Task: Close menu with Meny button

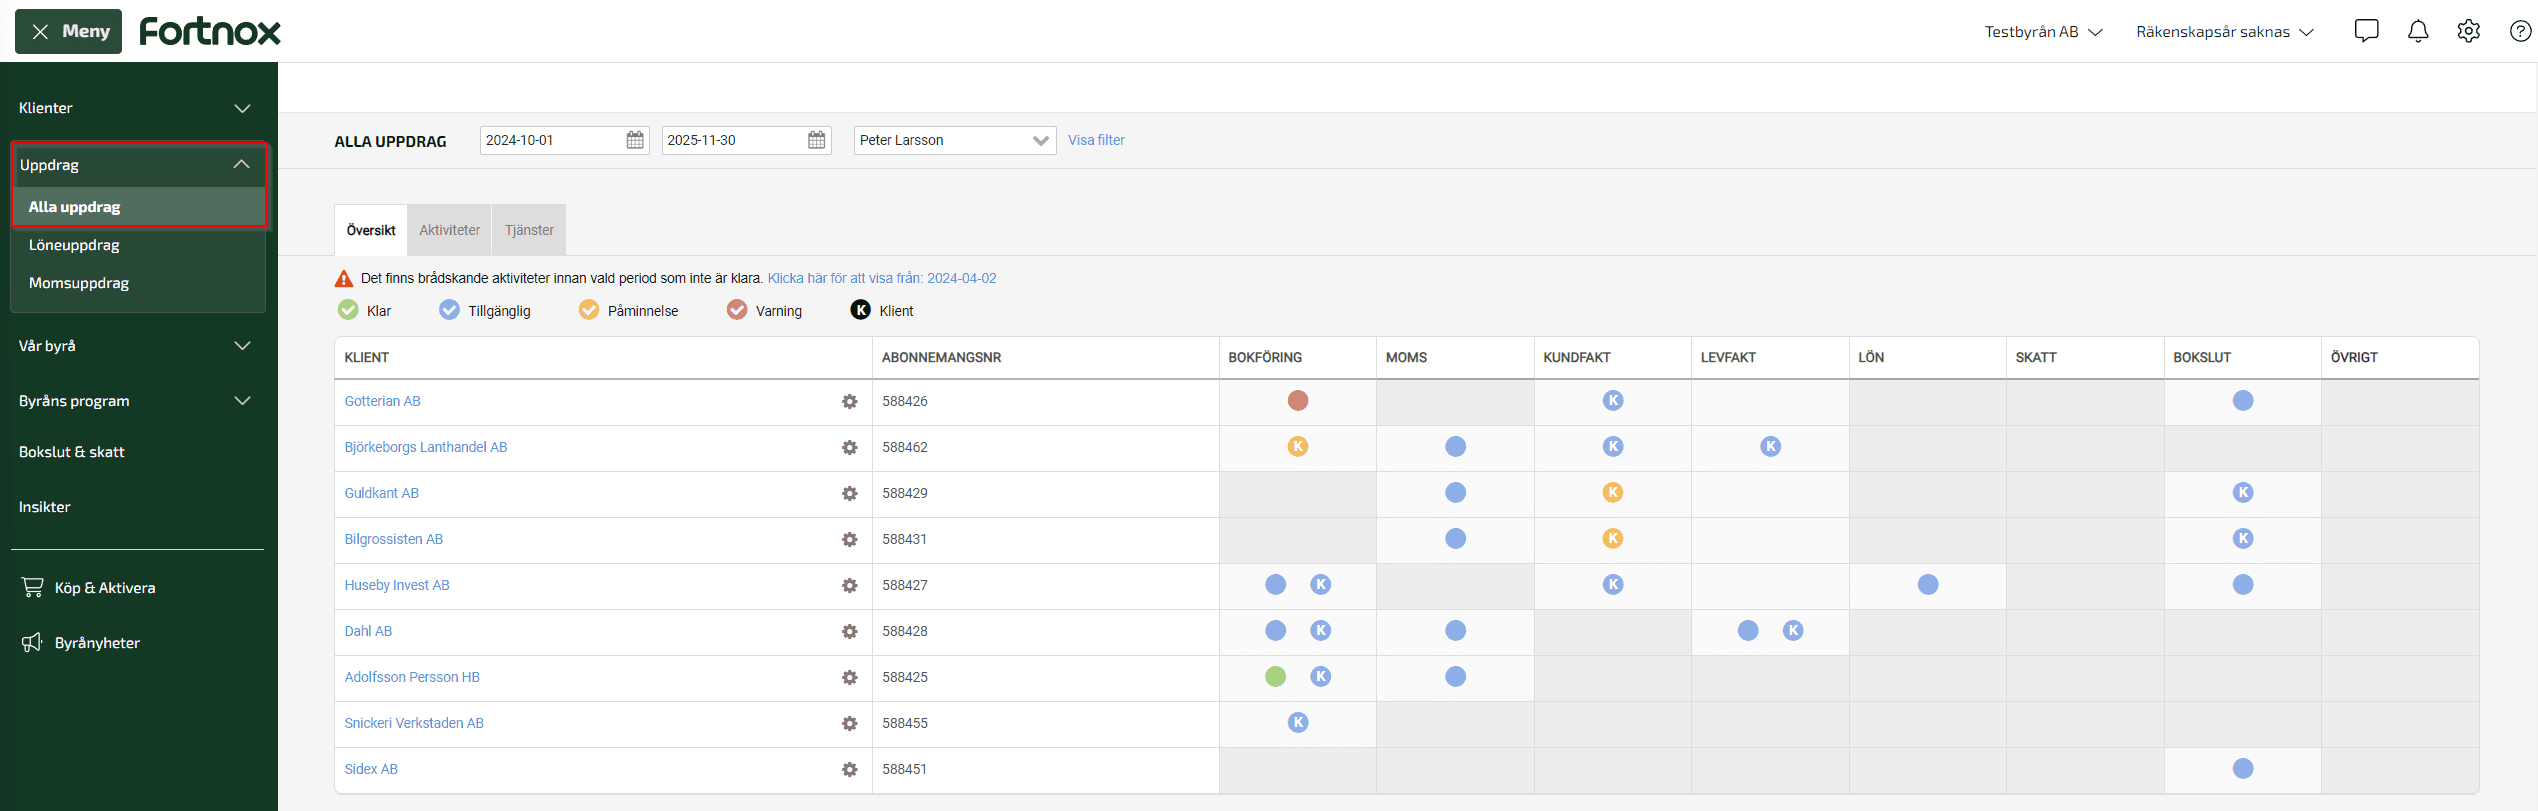Action: coord(68,31)
